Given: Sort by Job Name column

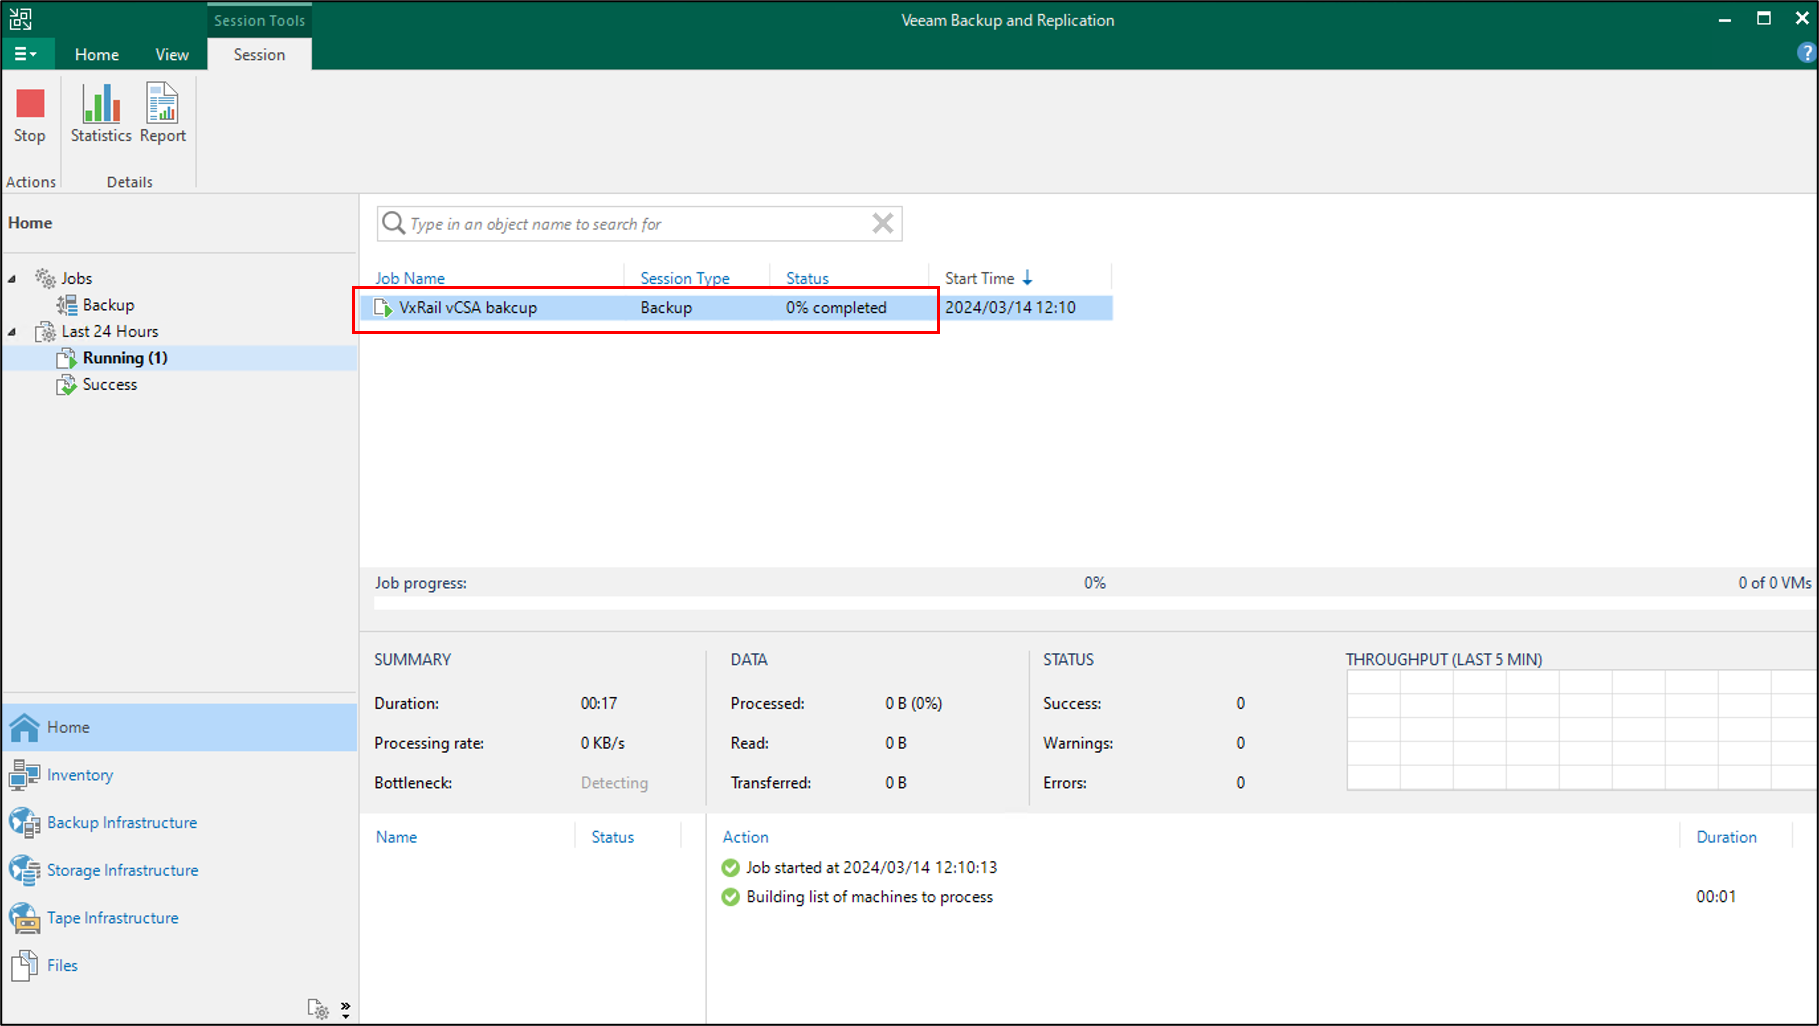Looking at the screenshot, I should [x=410, y=278].
